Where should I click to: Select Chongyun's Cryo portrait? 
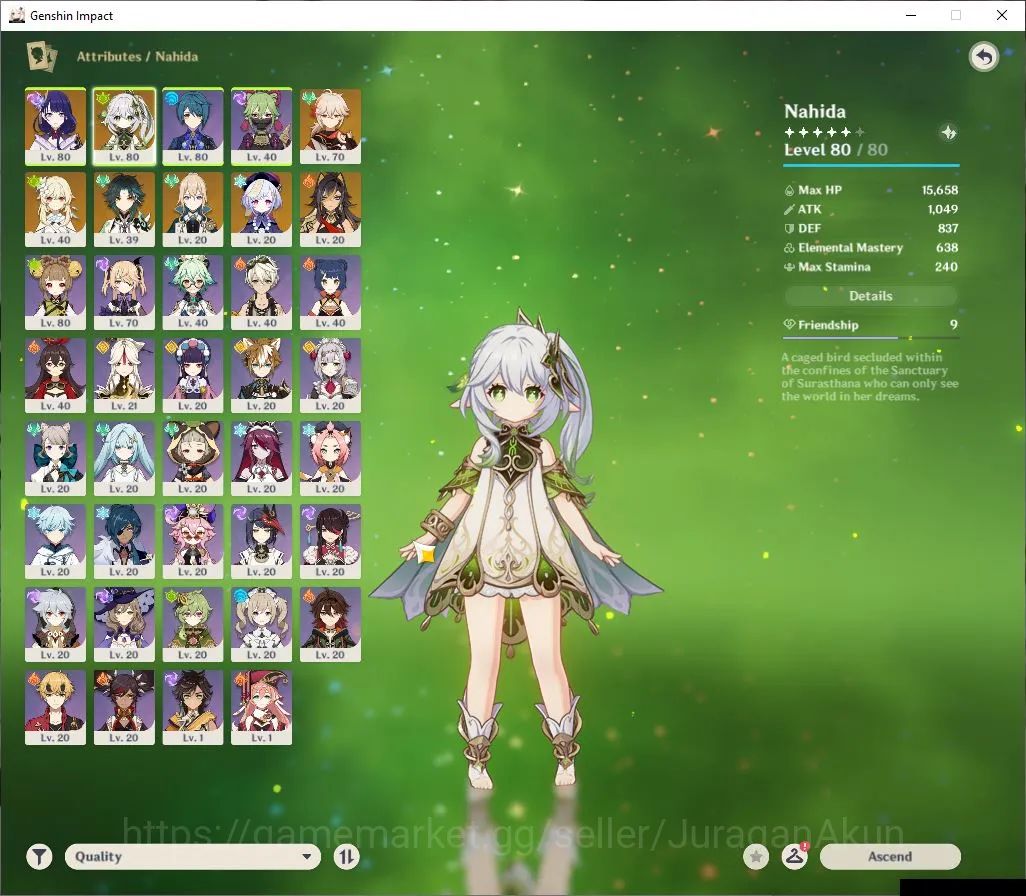[x=56, y=542]
